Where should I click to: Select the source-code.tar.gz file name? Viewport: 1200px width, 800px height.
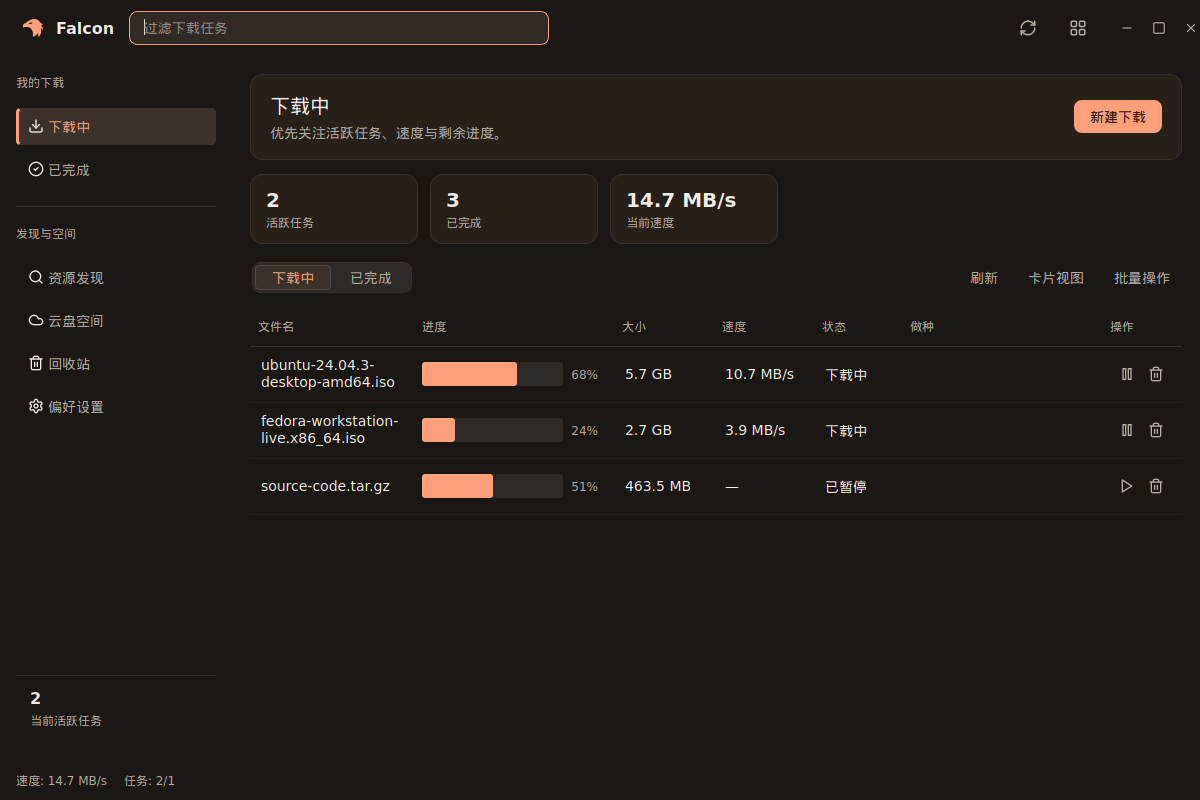pos(326,486)
